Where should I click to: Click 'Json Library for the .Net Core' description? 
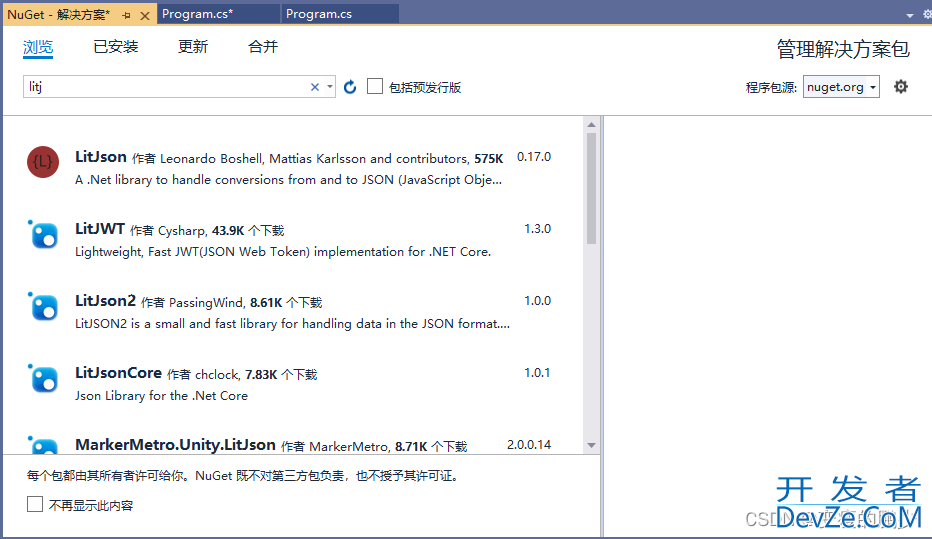[x=161, y=396]
